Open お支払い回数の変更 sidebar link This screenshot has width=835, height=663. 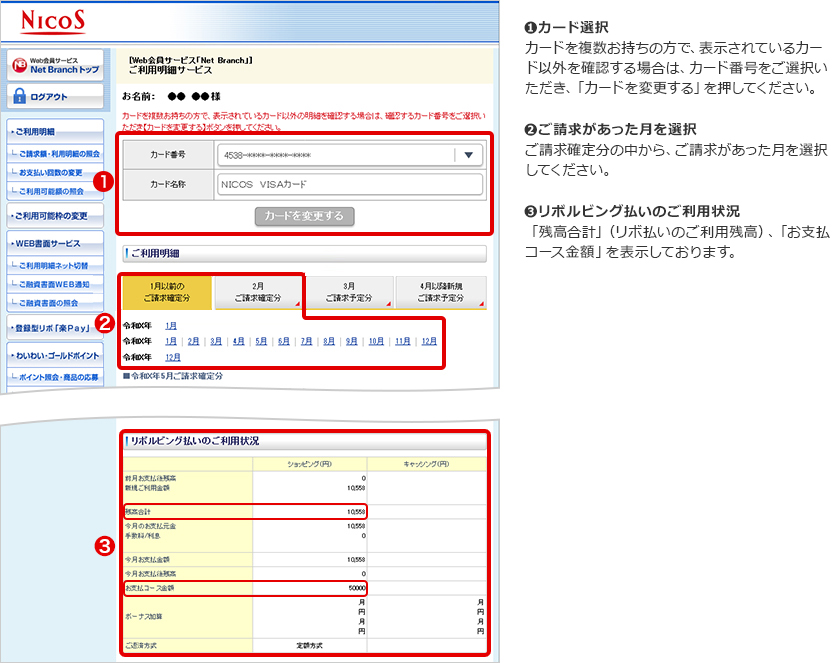click(x=55, y=172)
